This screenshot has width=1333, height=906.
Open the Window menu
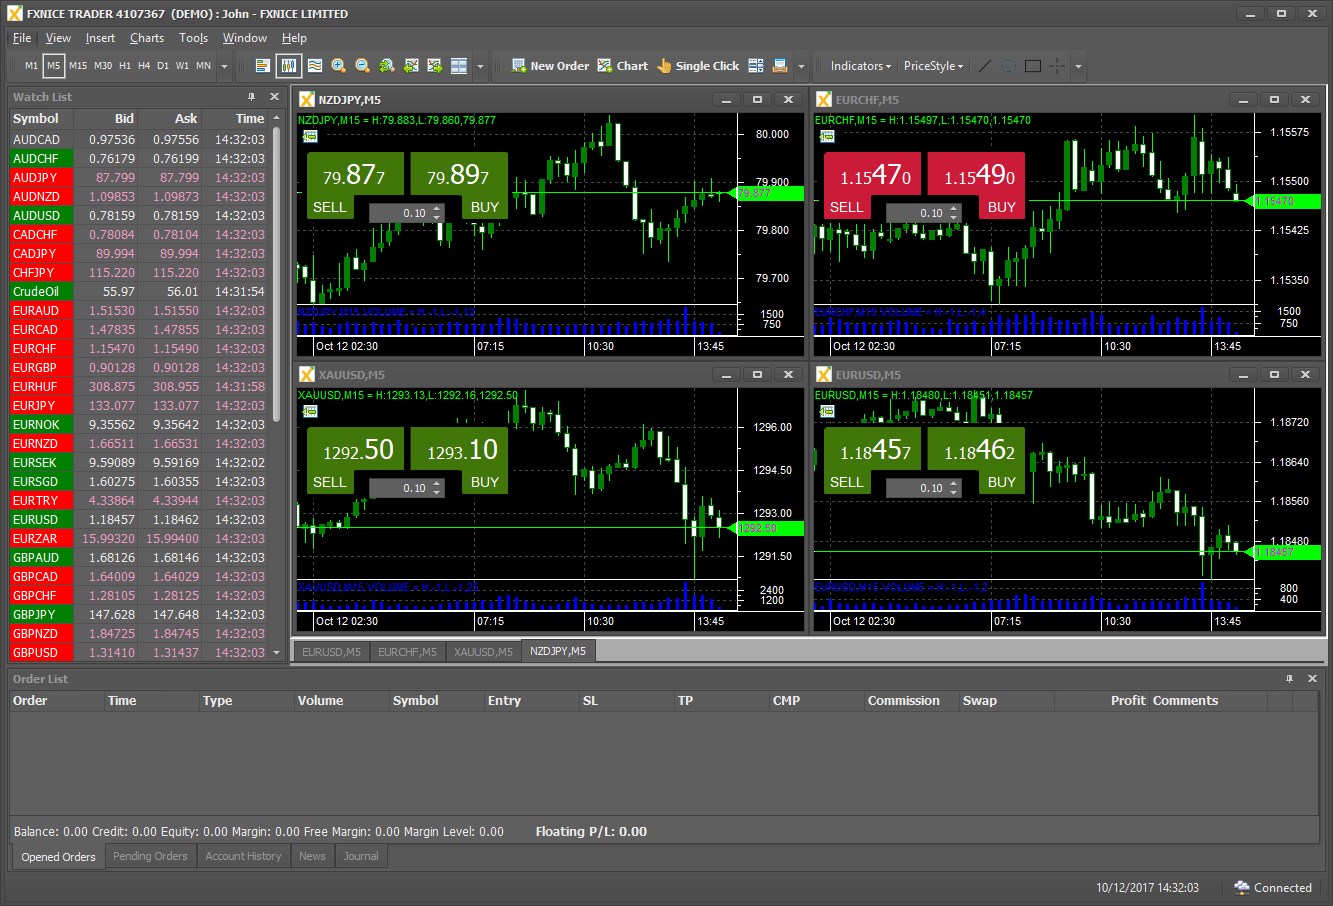pos(245,38)
